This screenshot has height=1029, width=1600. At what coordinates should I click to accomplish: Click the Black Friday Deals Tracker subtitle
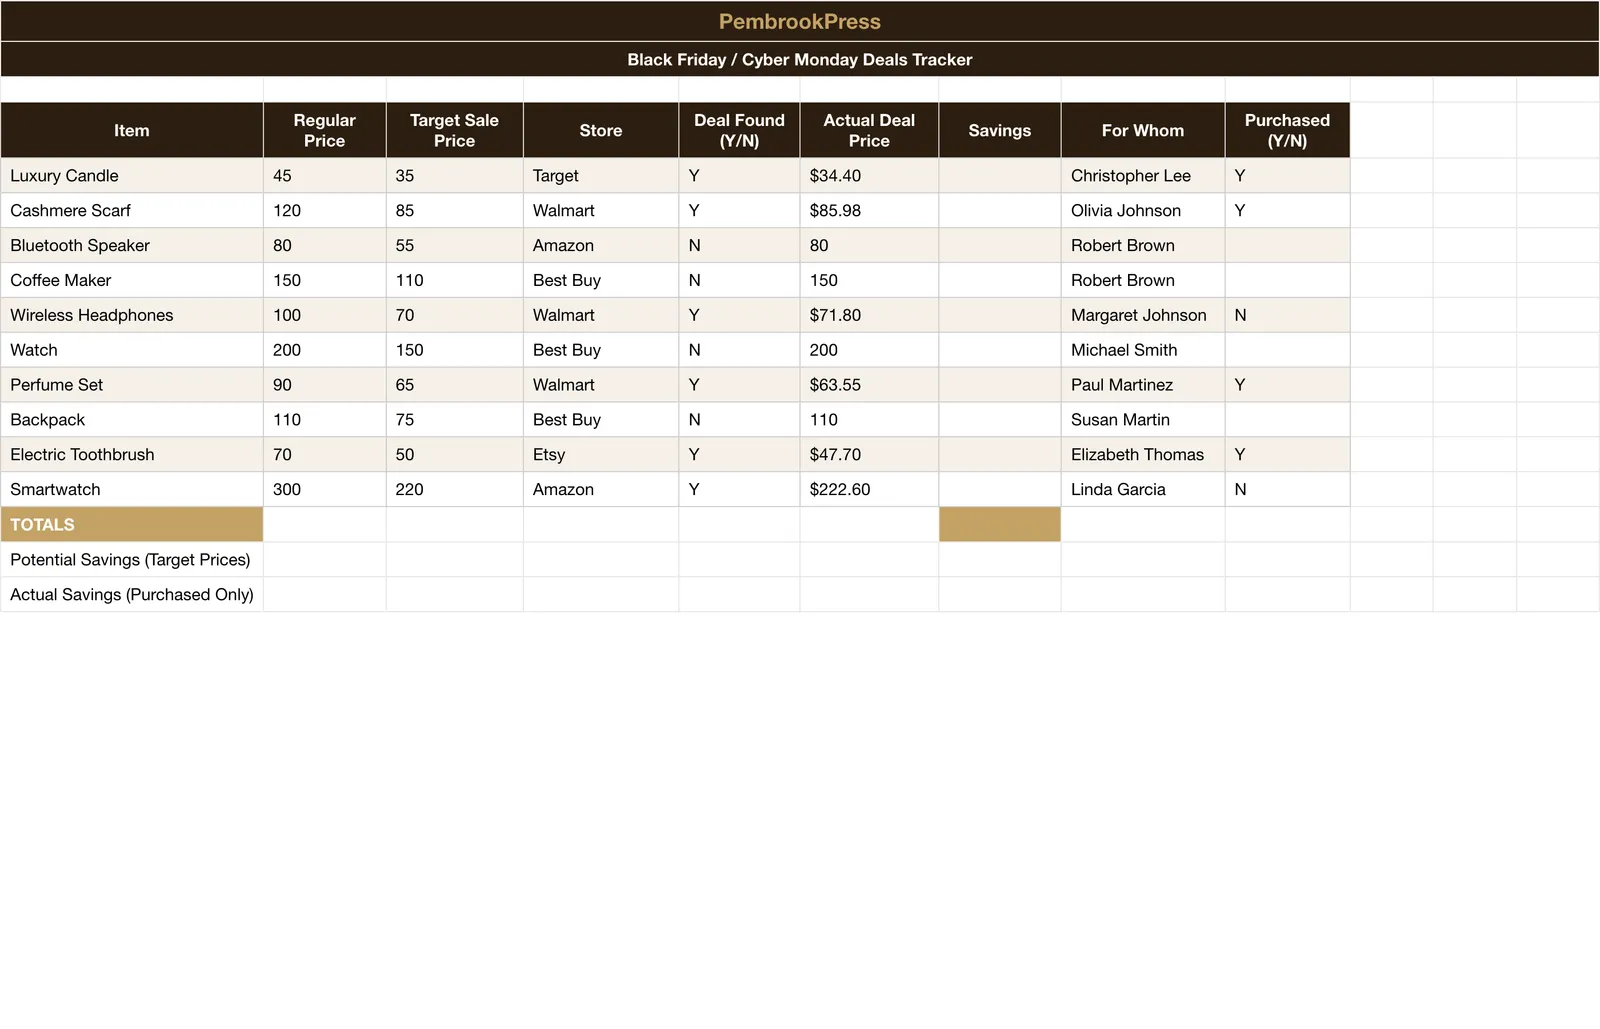800,59
